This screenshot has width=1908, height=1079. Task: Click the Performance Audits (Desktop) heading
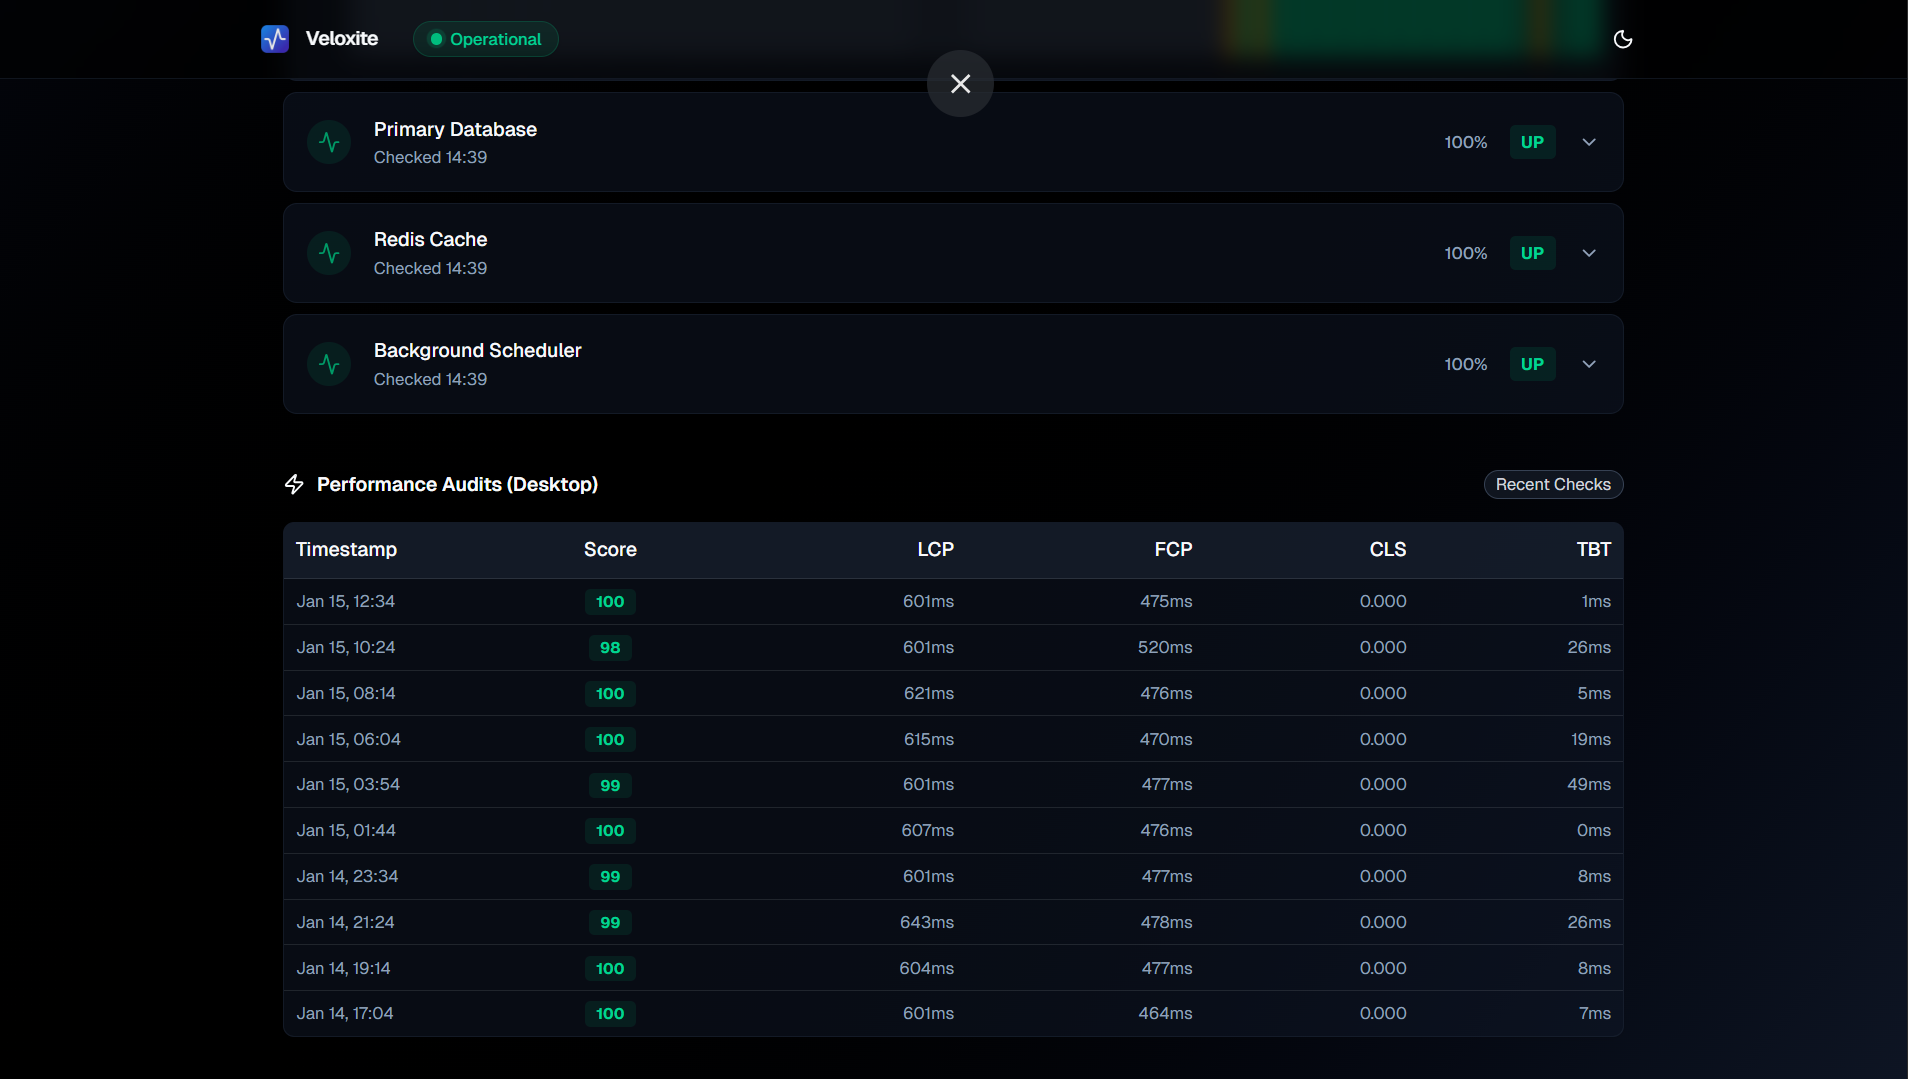[457, 484]
